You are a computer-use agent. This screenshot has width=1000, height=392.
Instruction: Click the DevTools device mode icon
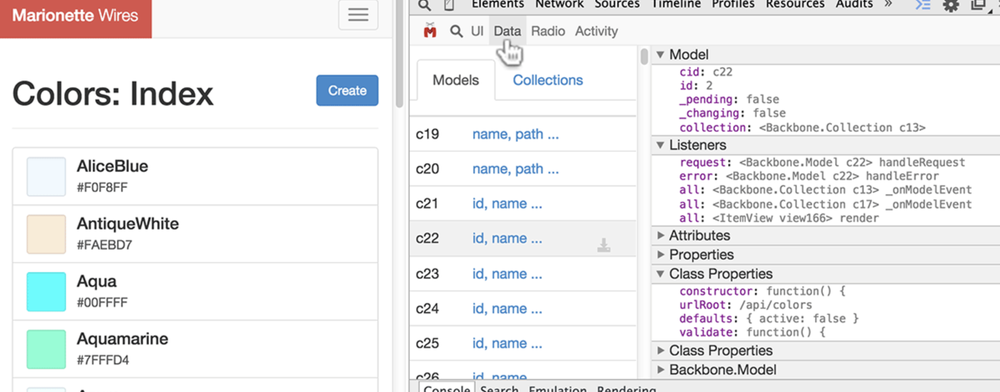click(x=449, y=5)
